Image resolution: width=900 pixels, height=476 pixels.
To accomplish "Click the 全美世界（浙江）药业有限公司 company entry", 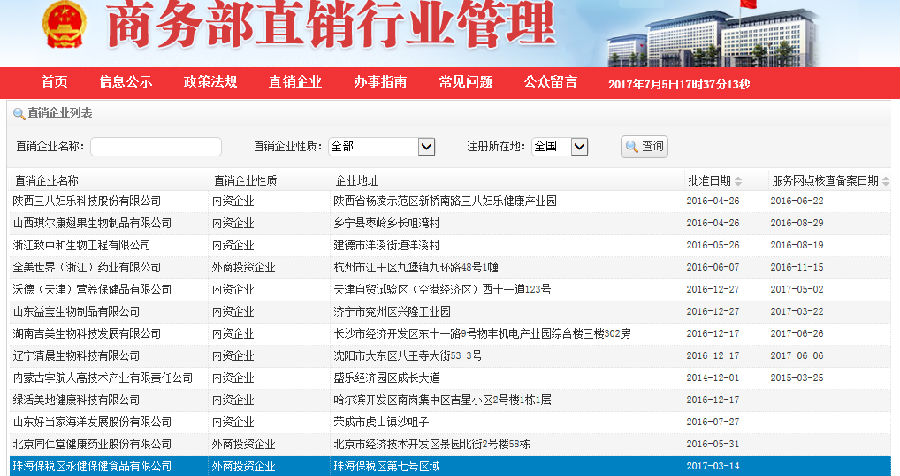I will [87, 267].
